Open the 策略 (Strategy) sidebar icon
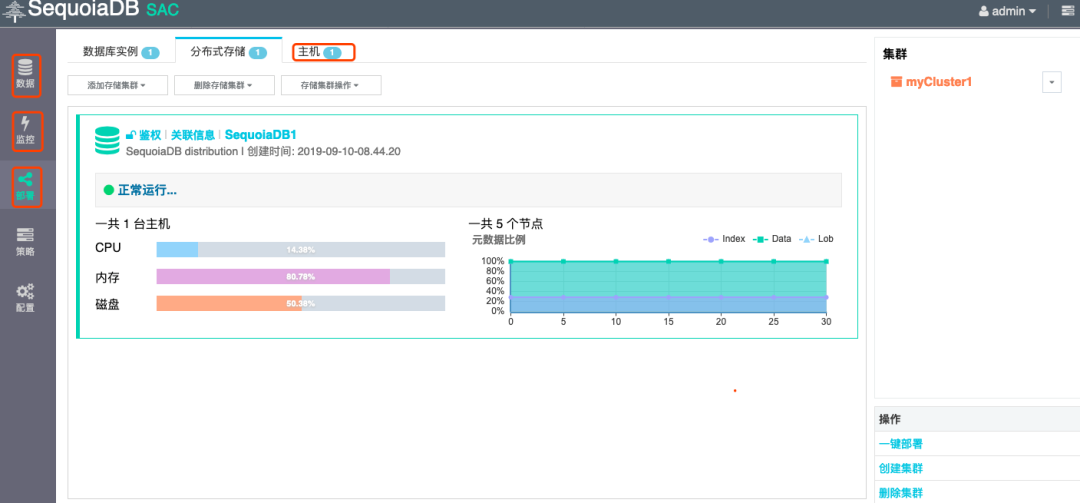Image resolution: width=1080 pixels, height=503 pixels. 25,242
